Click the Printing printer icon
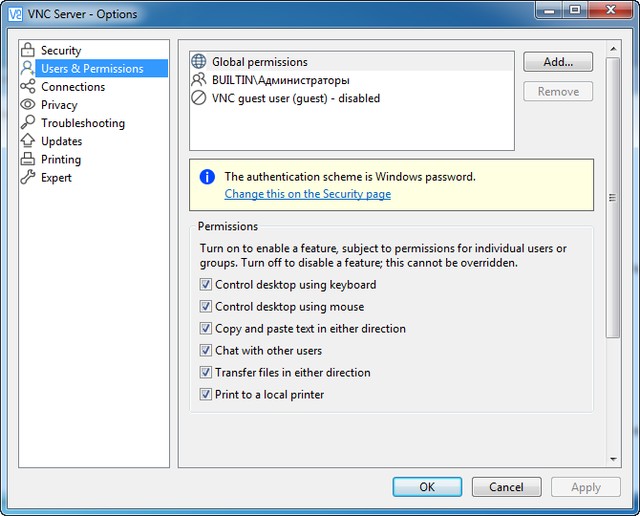Screen dimensions: 640x516 point(28,158)
